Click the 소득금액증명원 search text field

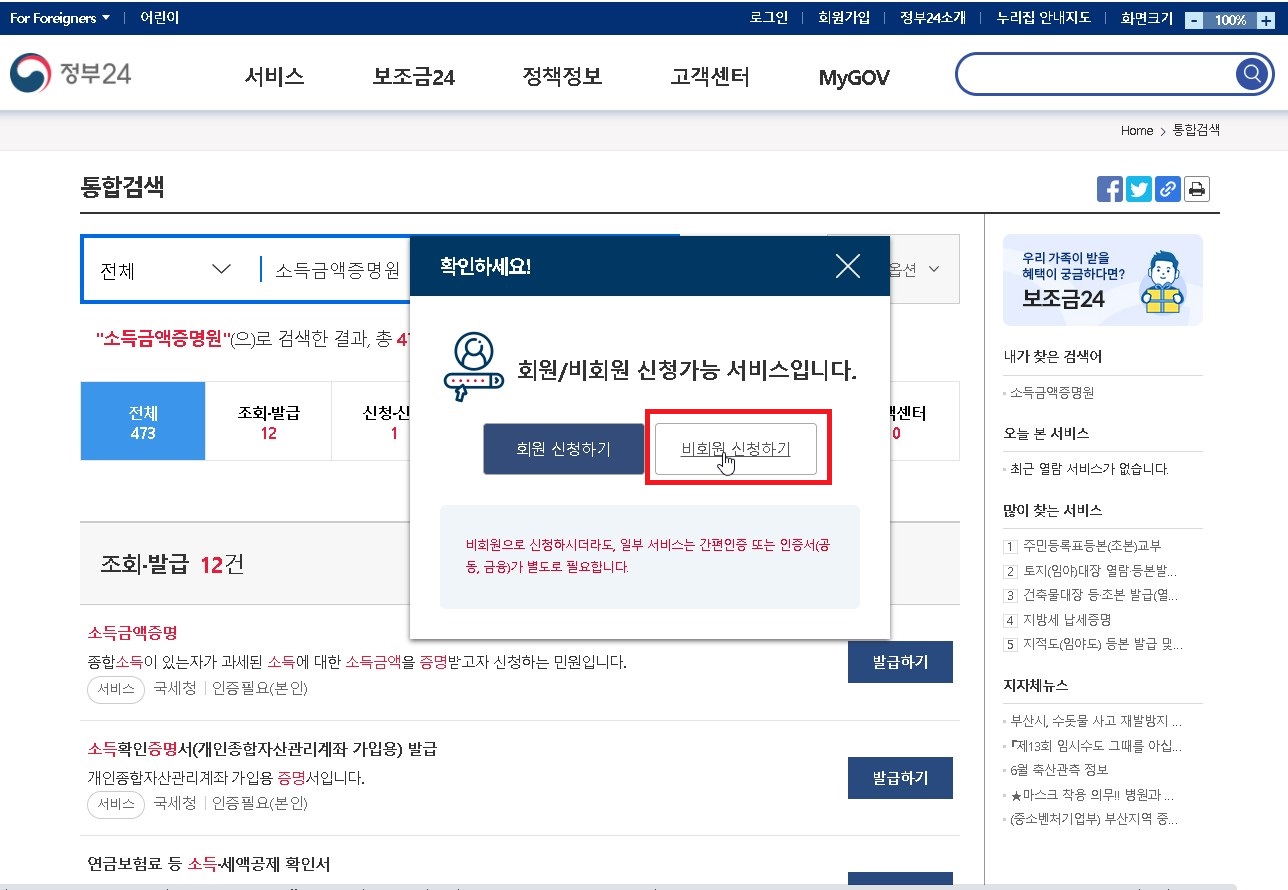(x=340, y=270)
